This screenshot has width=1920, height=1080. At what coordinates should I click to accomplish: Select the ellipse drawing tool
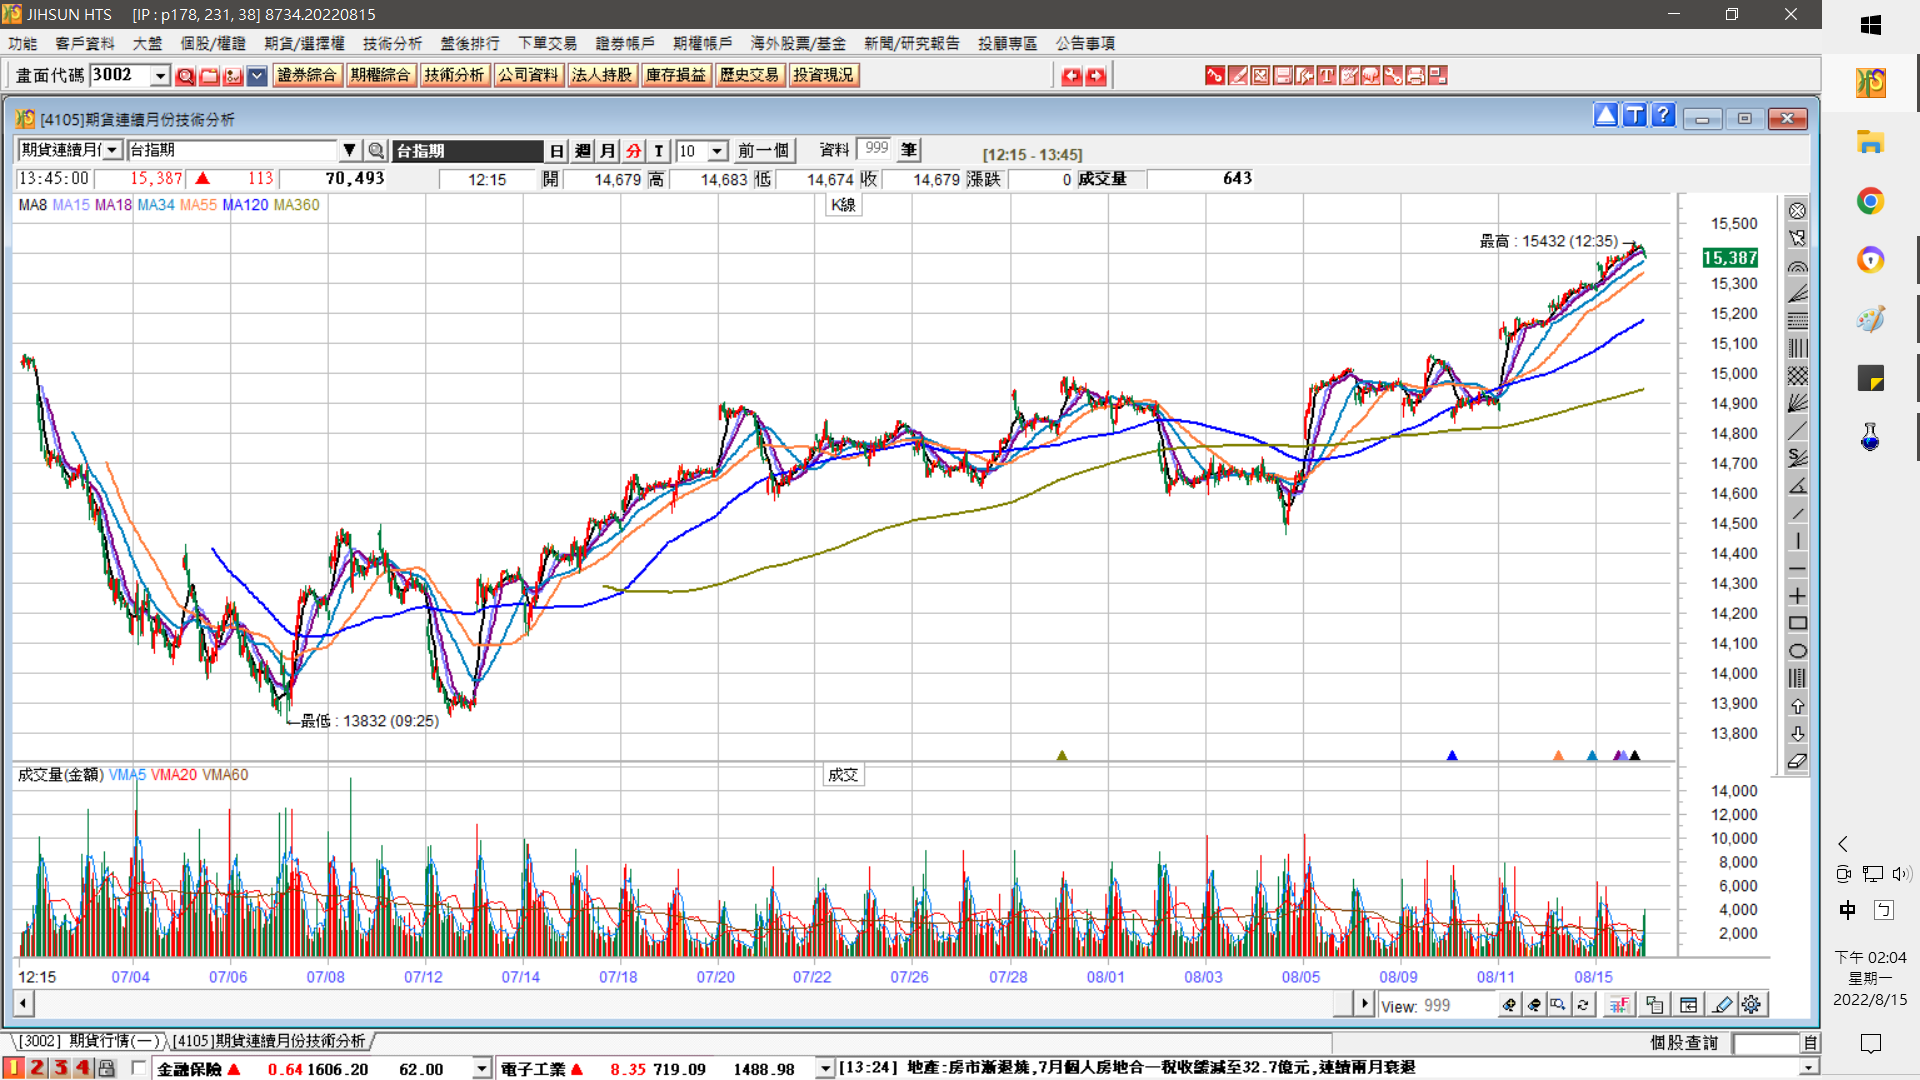(1797, 651)
